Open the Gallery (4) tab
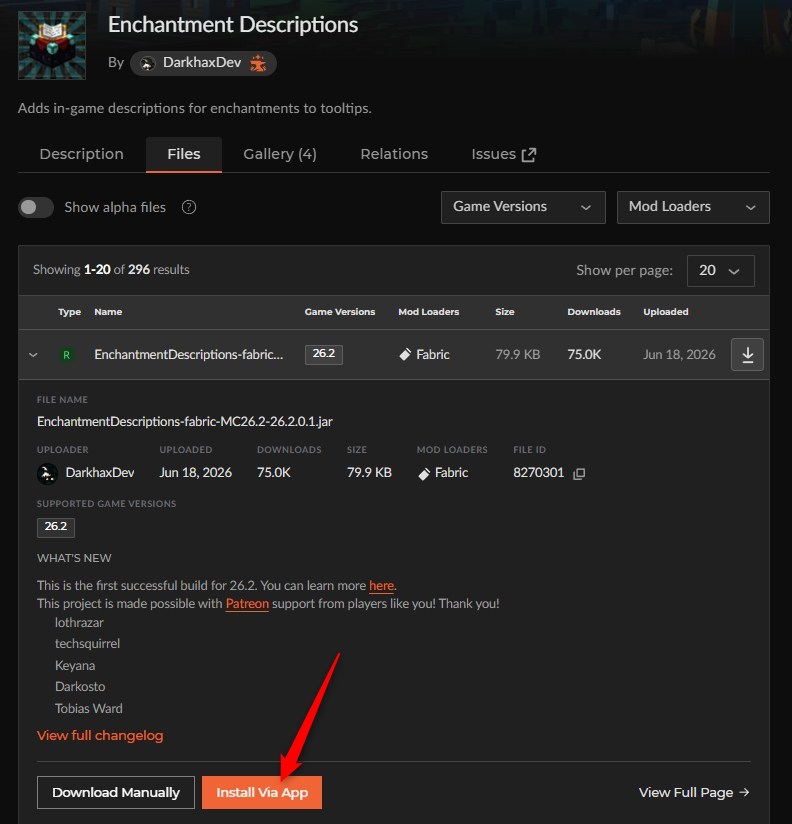Image resolution: width=792 pixels, height=824 pixels. (x=280, y=154)
